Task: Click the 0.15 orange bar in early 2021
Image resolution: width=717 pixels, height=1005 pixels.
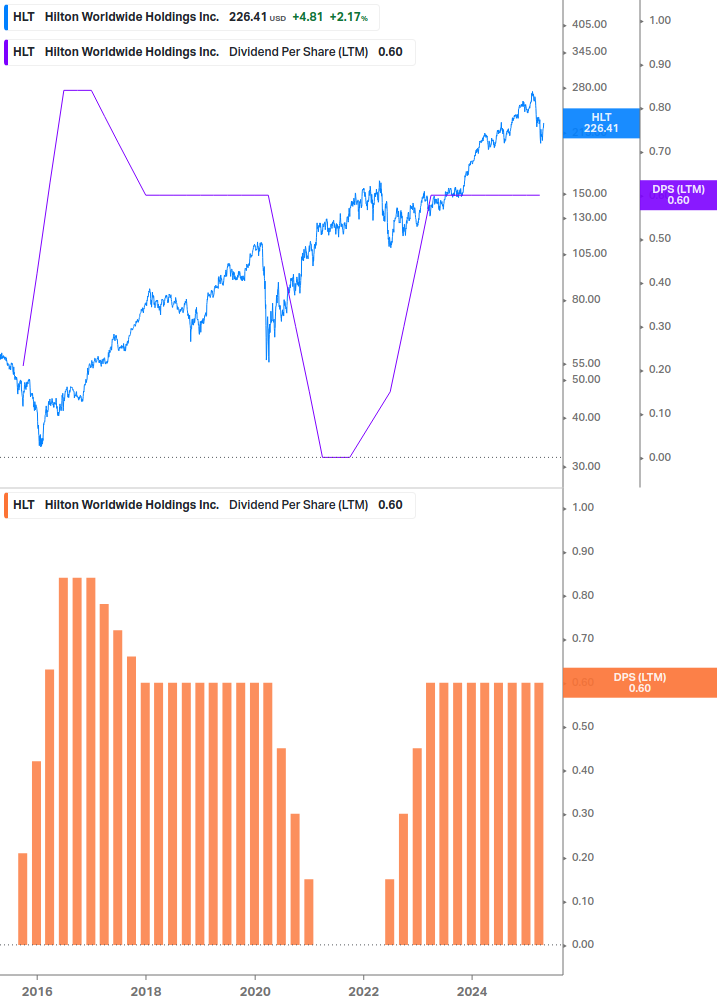Action: [309, 911]
